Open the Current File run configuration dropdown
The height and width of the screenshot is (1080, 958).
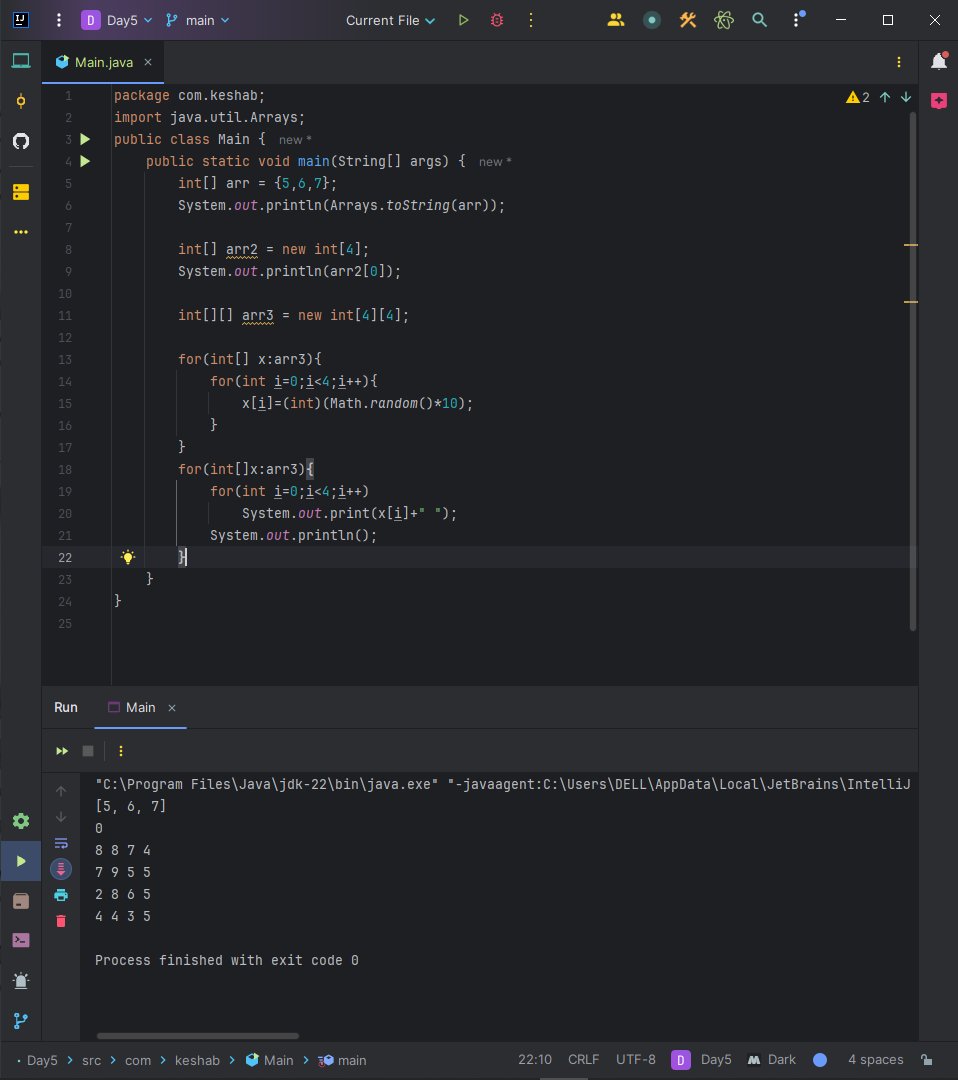pyautogui.click(x=390, y=21)
